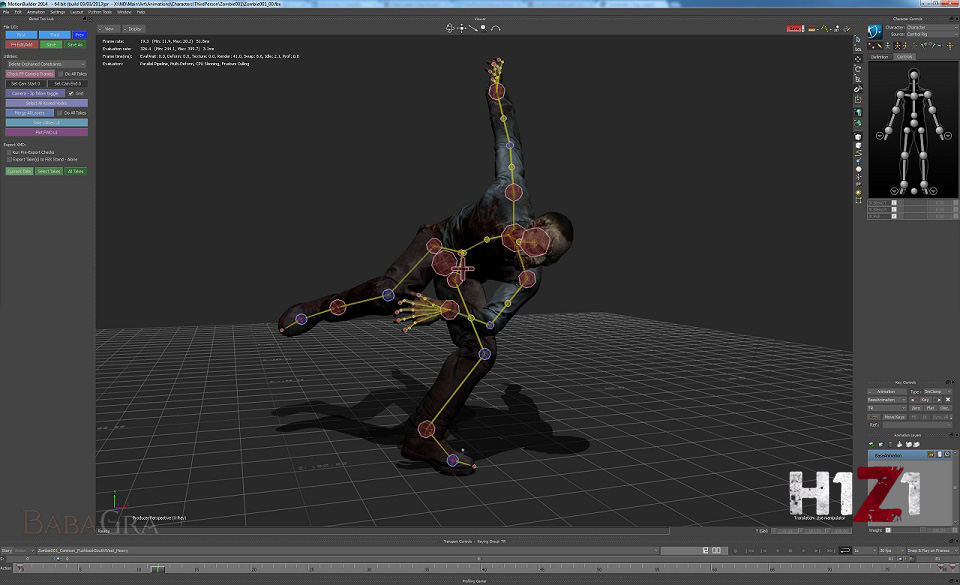Open the BaseAnimation layer dropdown in Key Controls

coord(887,400)
